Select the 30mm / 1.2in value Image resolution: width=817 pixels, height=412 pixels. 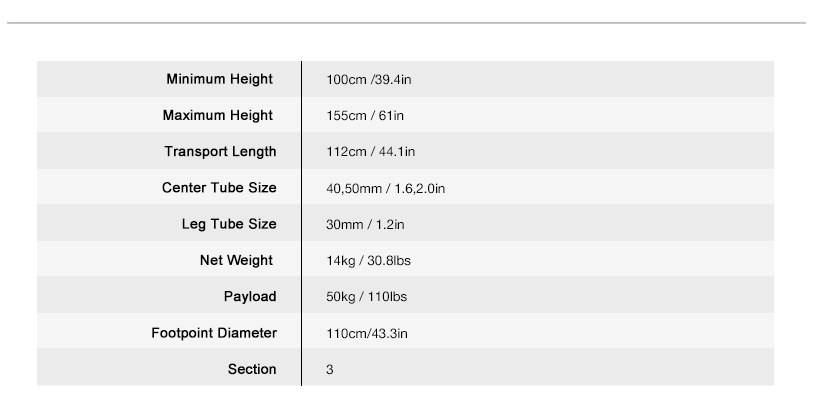coord(365,224)
